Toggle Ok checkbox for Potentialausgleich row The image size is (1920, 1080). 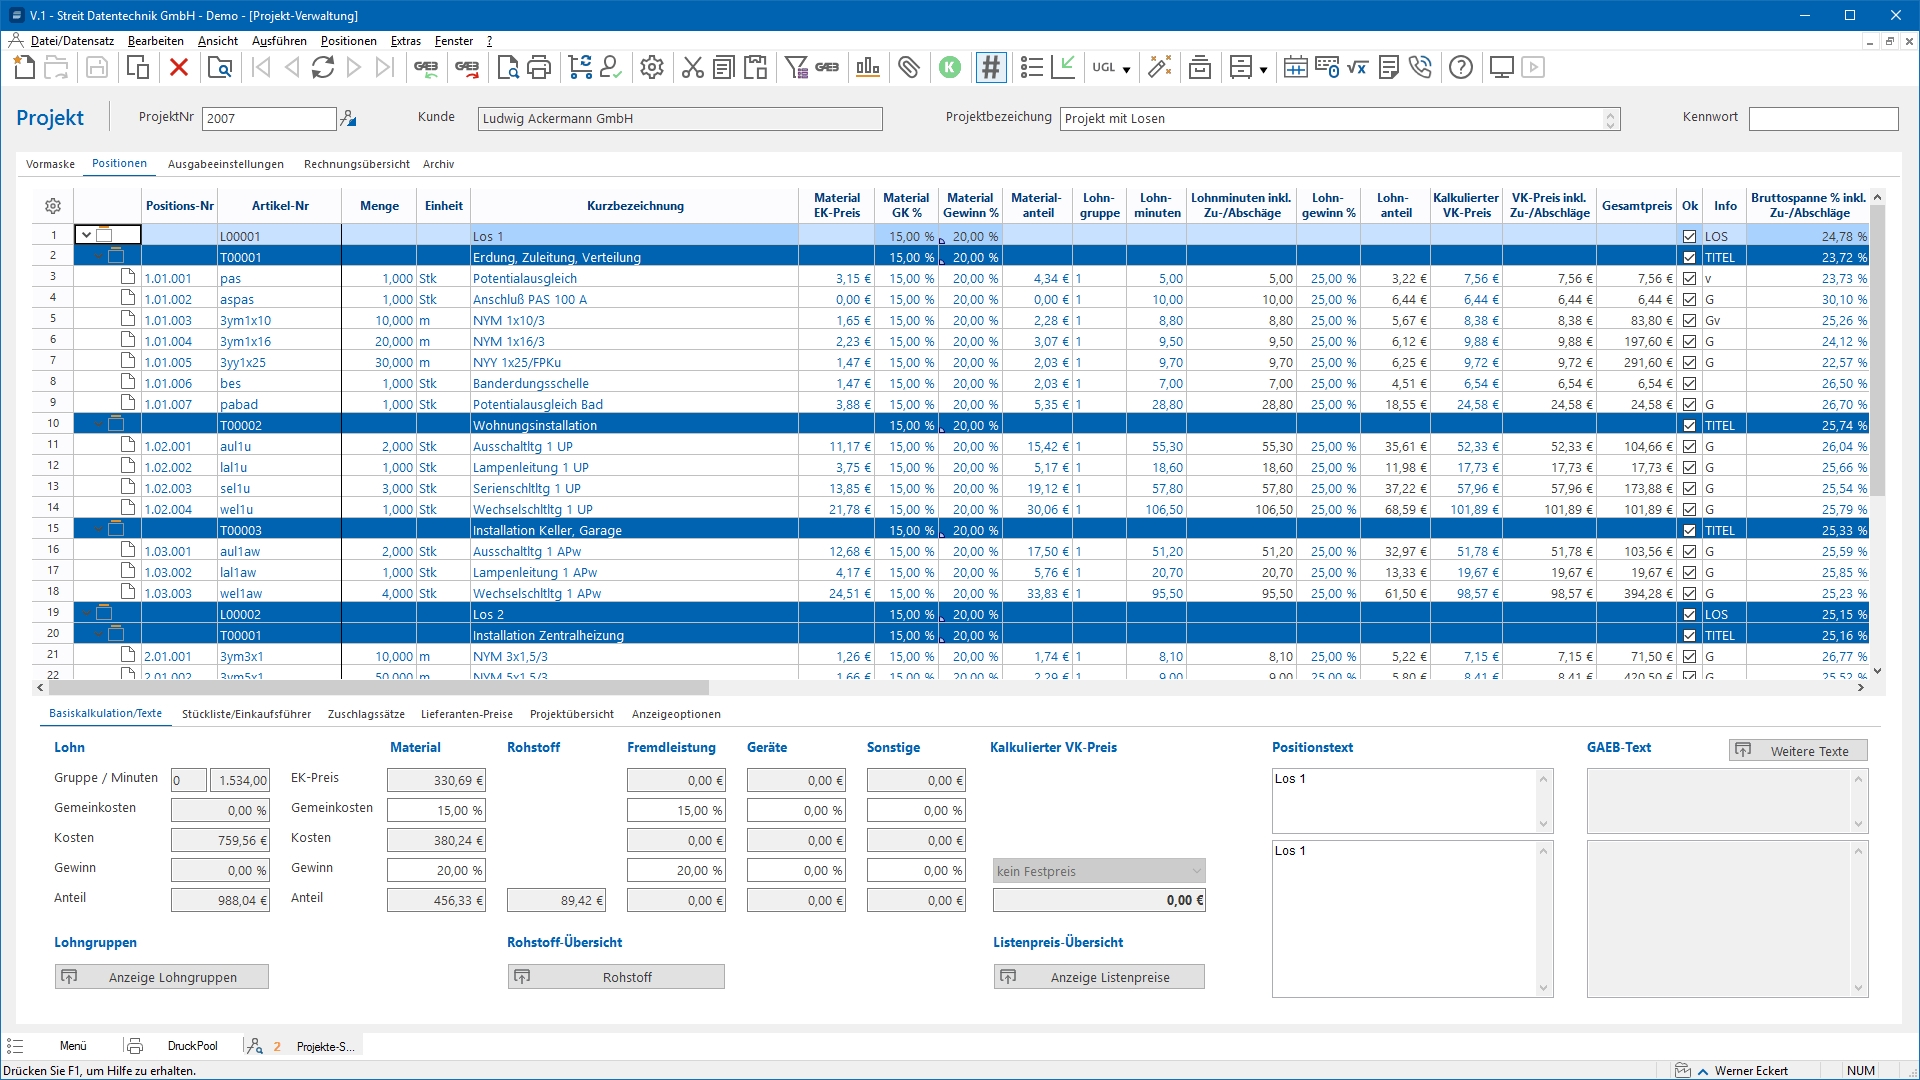[x=1689, y=279]
